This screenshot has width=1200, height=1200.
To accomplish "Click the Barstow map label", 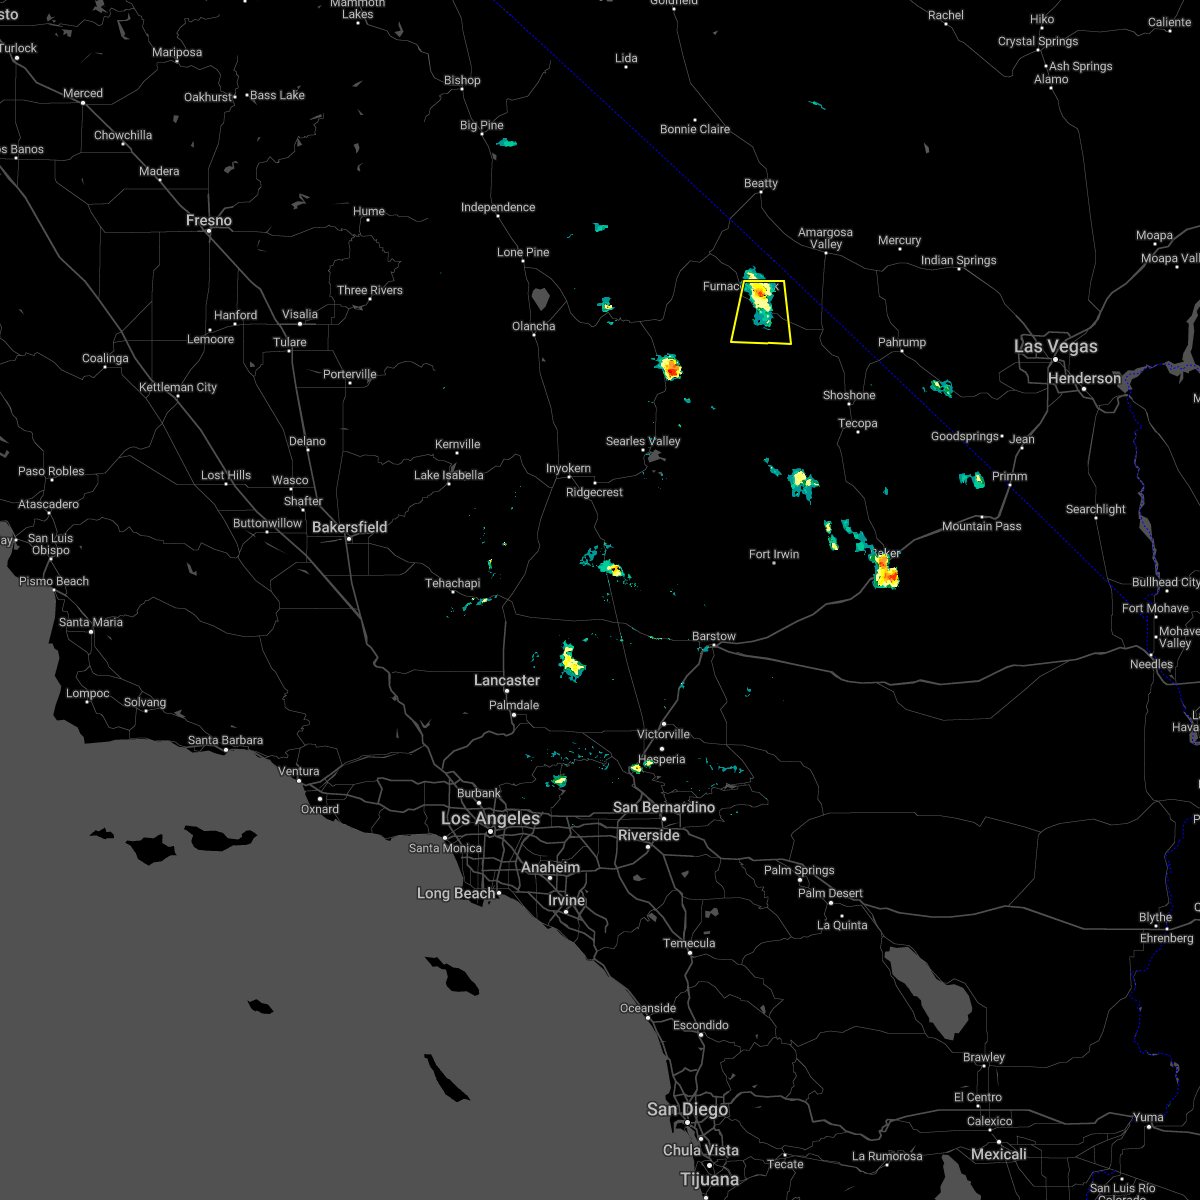I will click(714, 636).
